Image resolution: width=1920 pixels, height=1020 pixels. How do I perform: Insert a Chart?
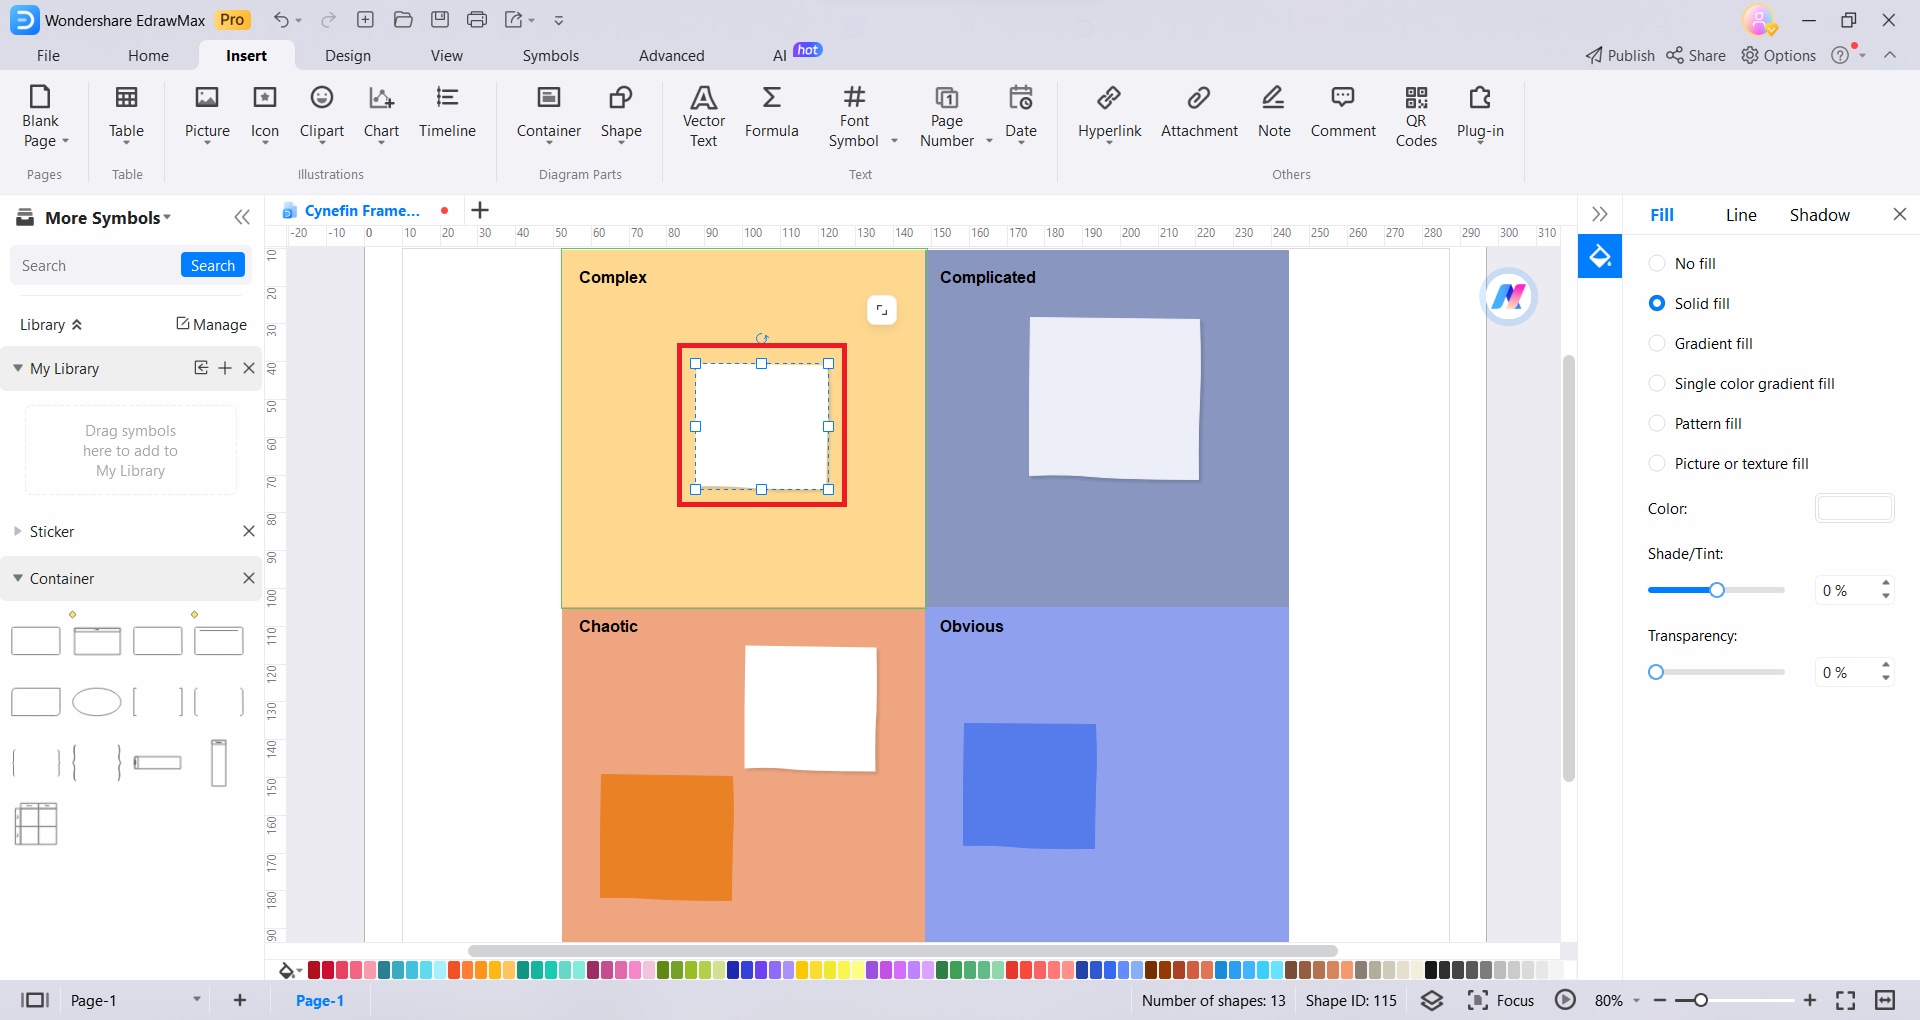[x=381, y=115]
